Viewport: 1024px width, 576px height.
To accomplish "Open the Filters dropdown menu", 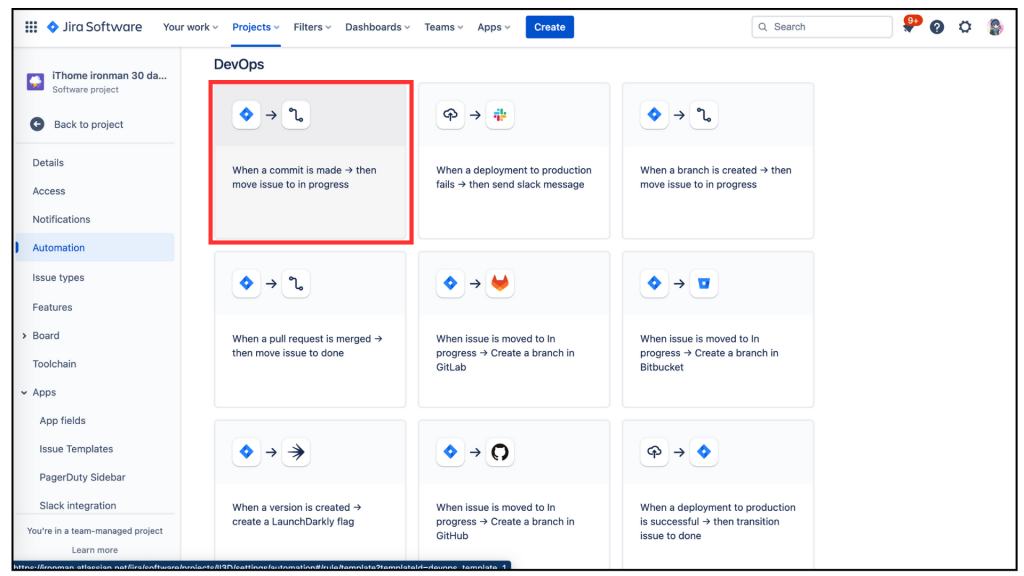I will click(x=312, y=27).
